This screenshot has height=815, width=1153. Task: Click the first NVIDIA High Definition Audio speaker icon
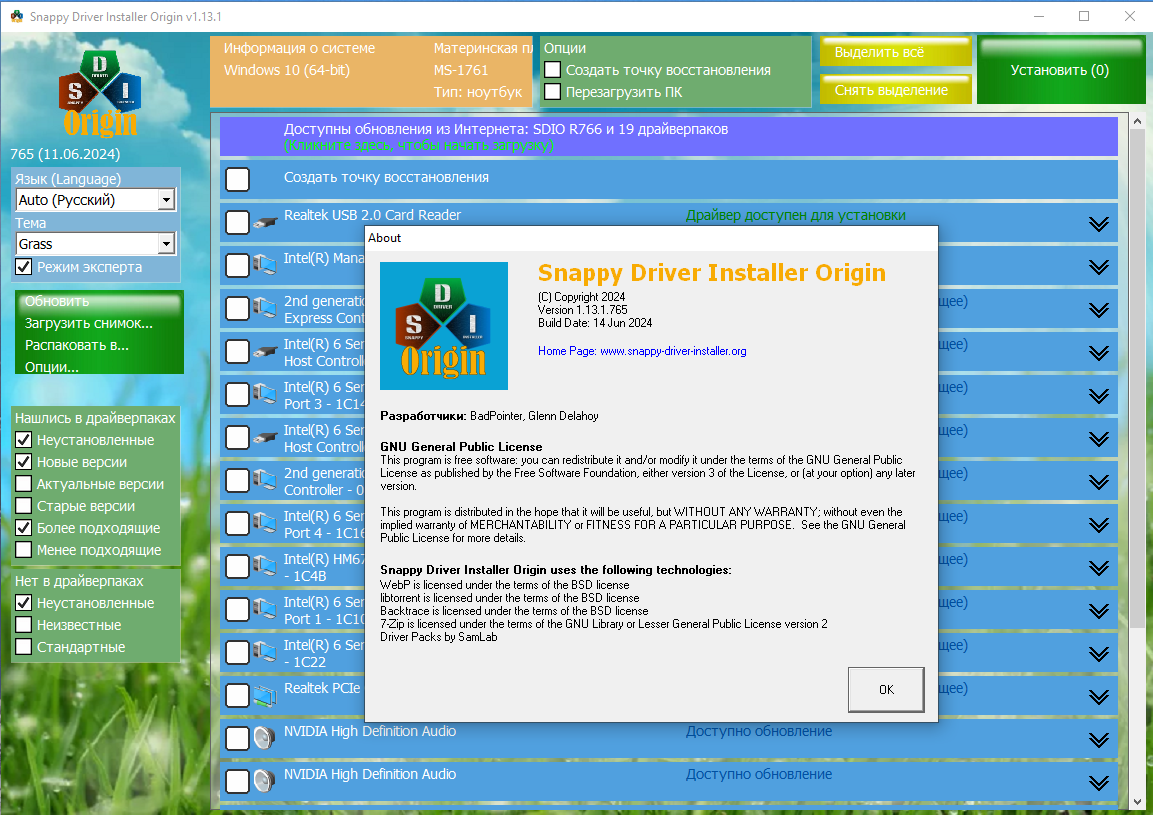[265, 738]
